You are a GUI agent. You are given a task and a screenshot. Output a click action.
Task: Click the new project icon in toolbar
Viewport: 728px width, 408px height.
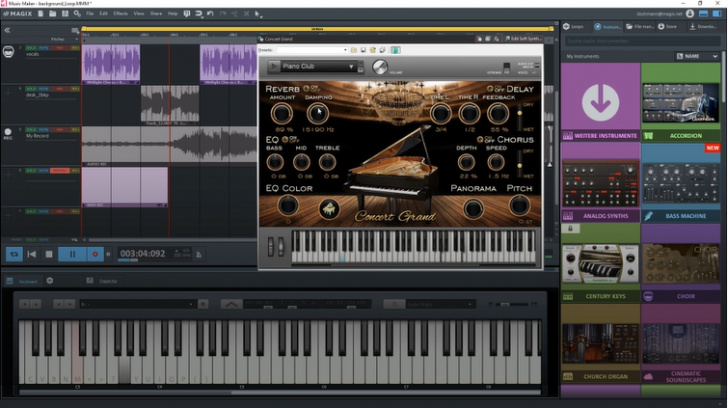[x=40, y=13]
